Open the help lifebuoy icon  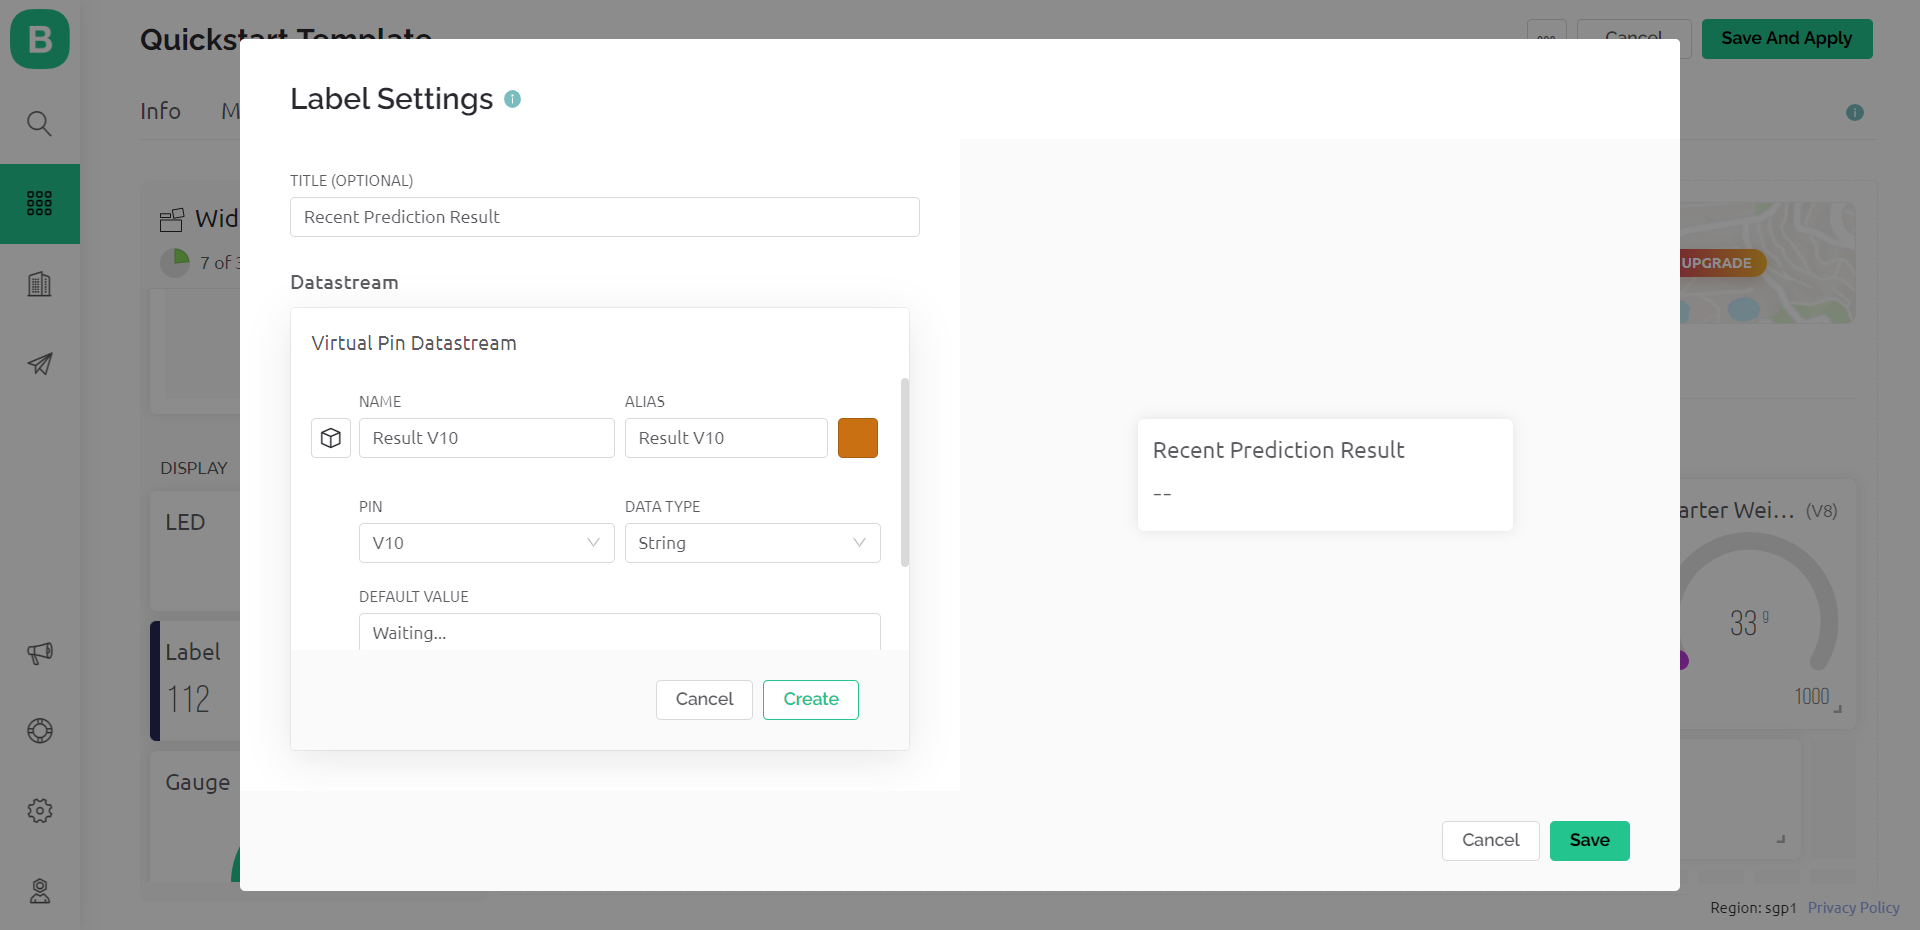point(40,731)
